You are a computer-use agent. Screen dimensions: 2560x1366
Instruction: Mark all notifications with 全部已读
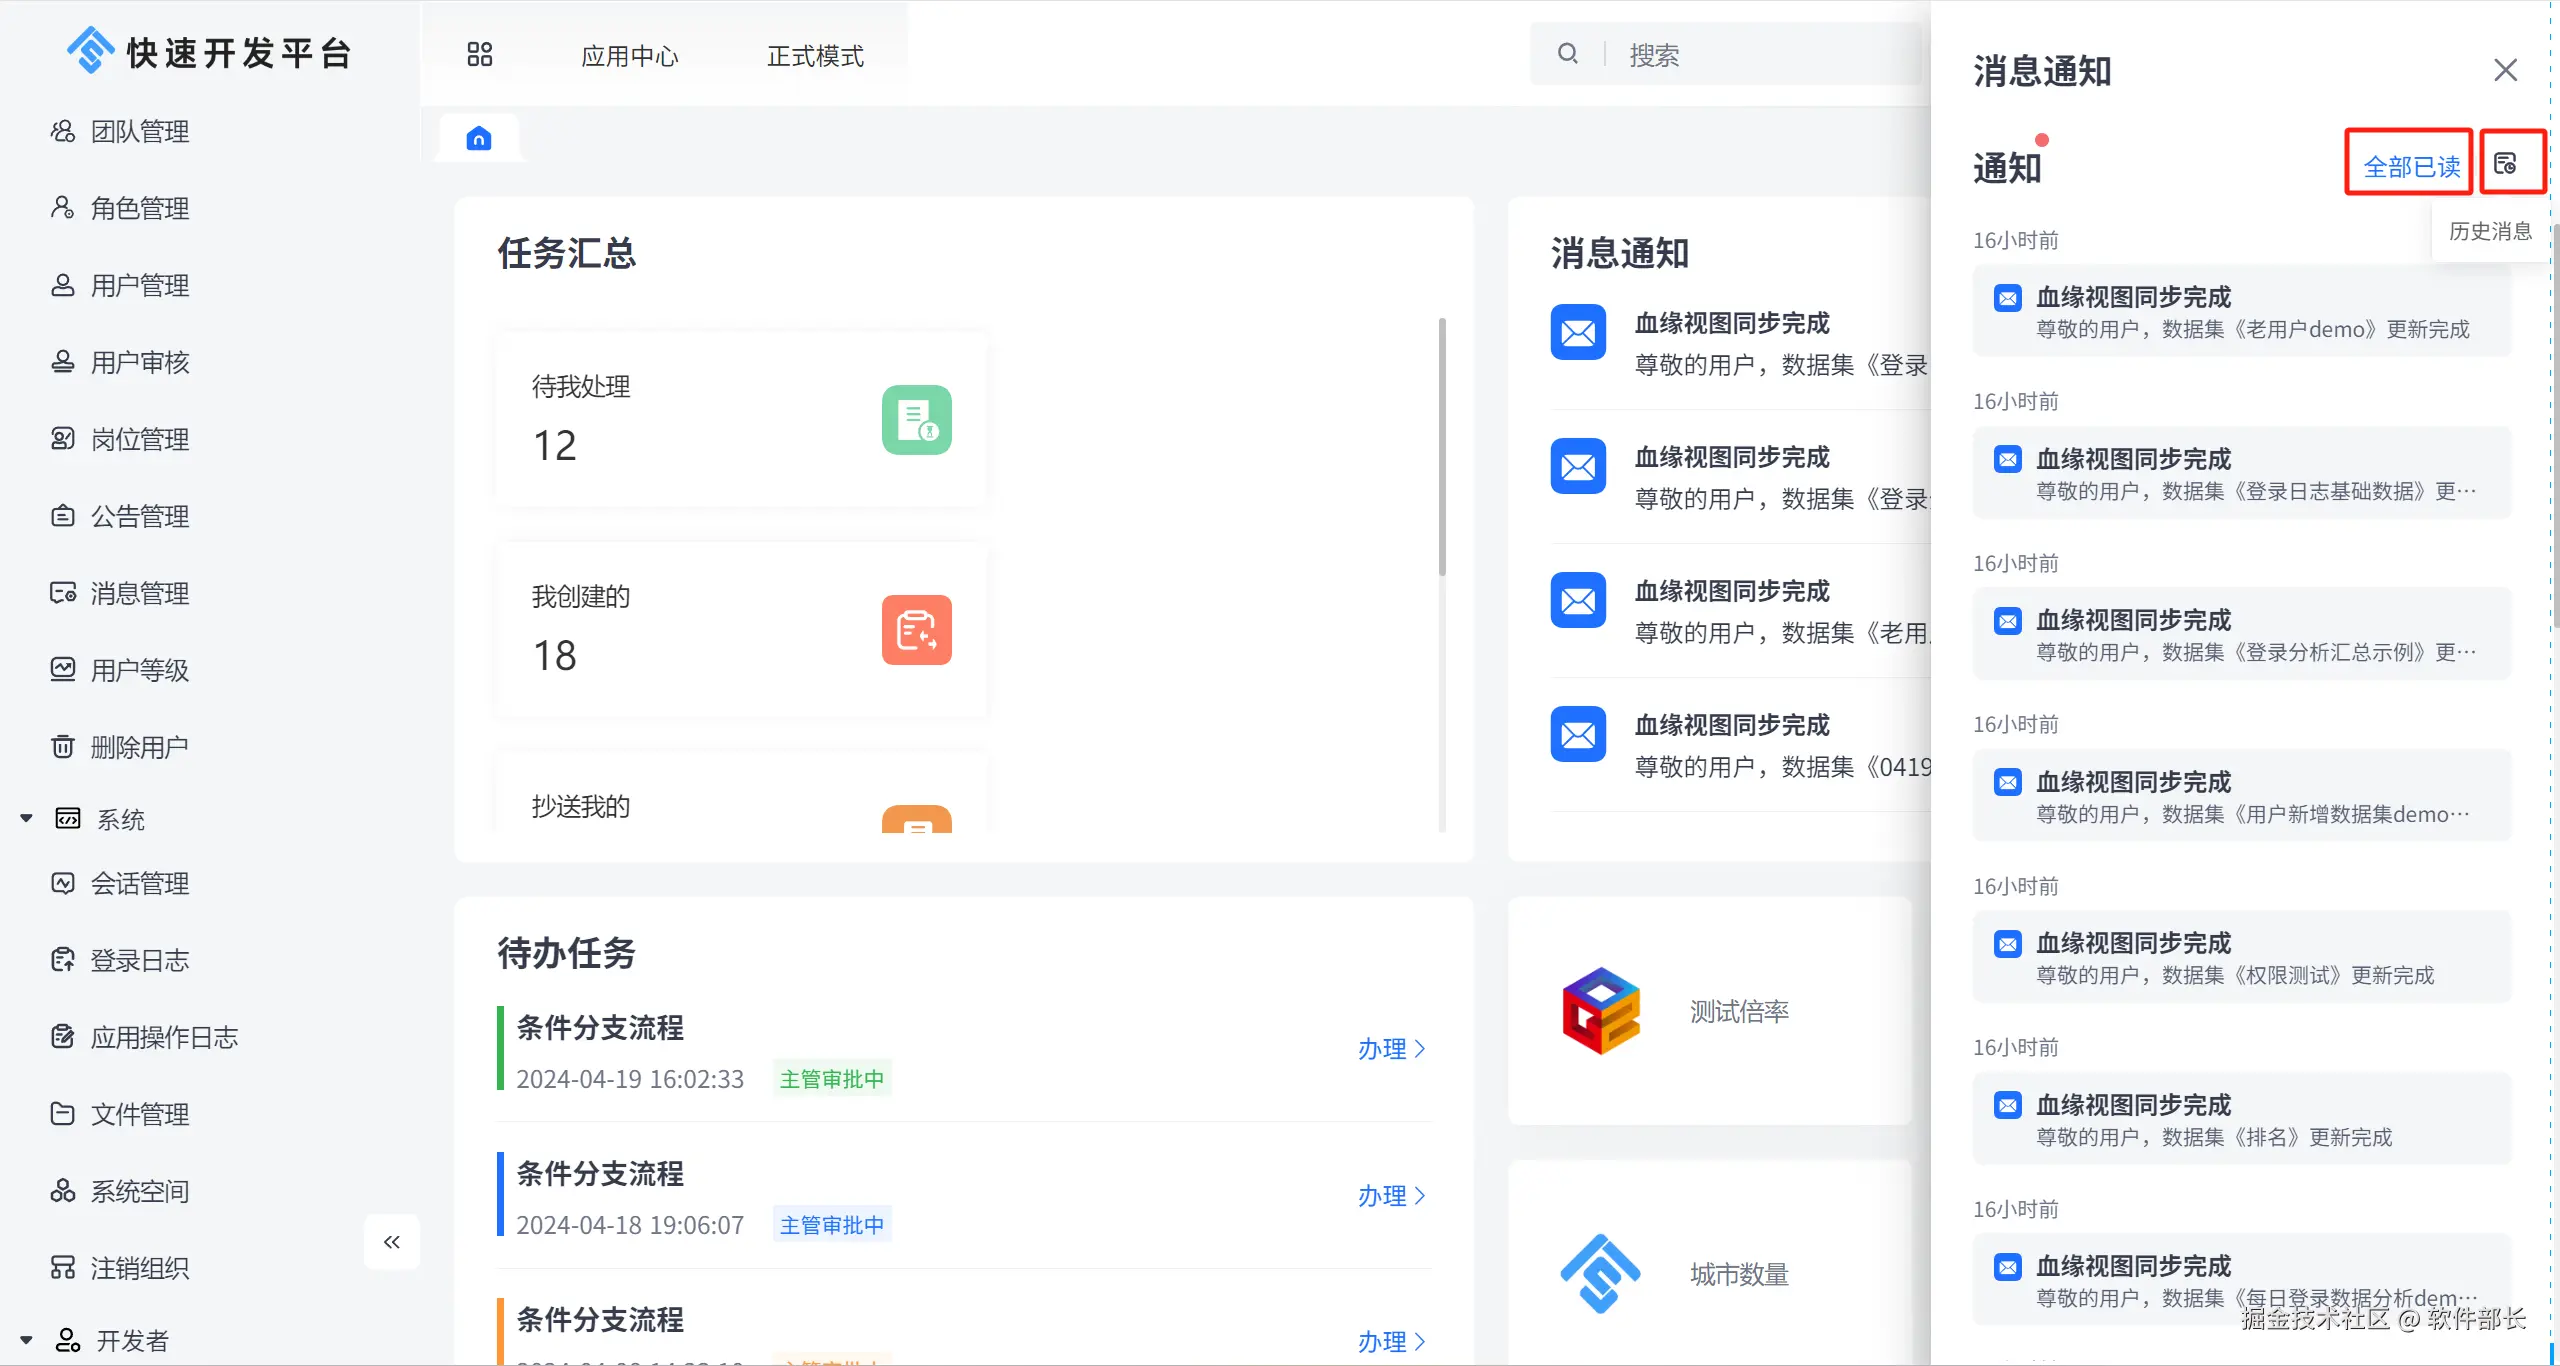pyautogui.click(x=2411, y=166)
